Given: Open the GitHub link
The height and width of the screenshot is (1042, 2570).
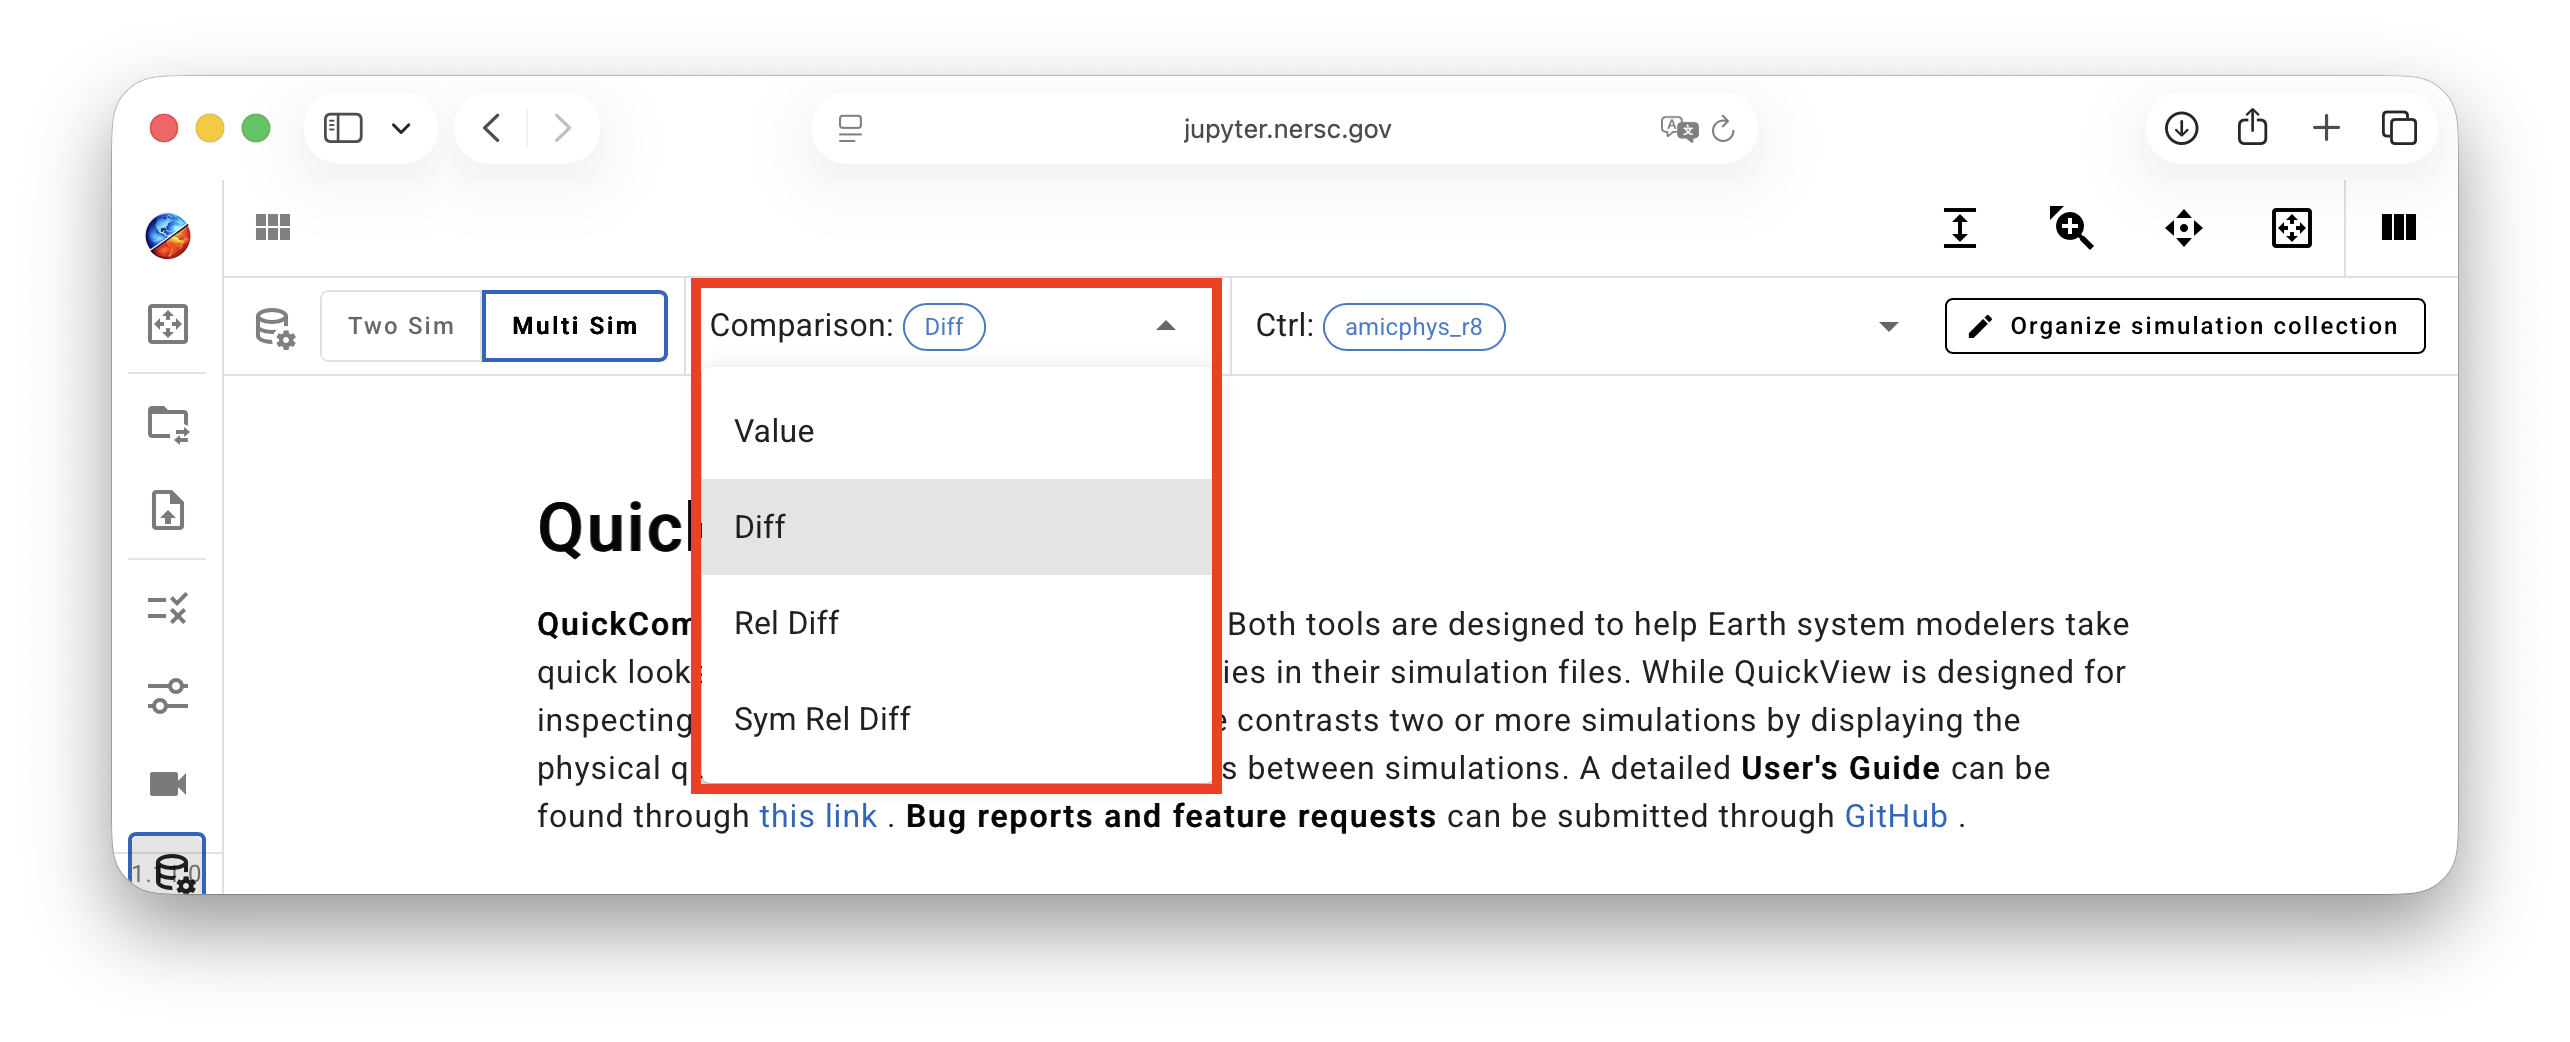Looking at the screenshot, I should [1896, 816].
